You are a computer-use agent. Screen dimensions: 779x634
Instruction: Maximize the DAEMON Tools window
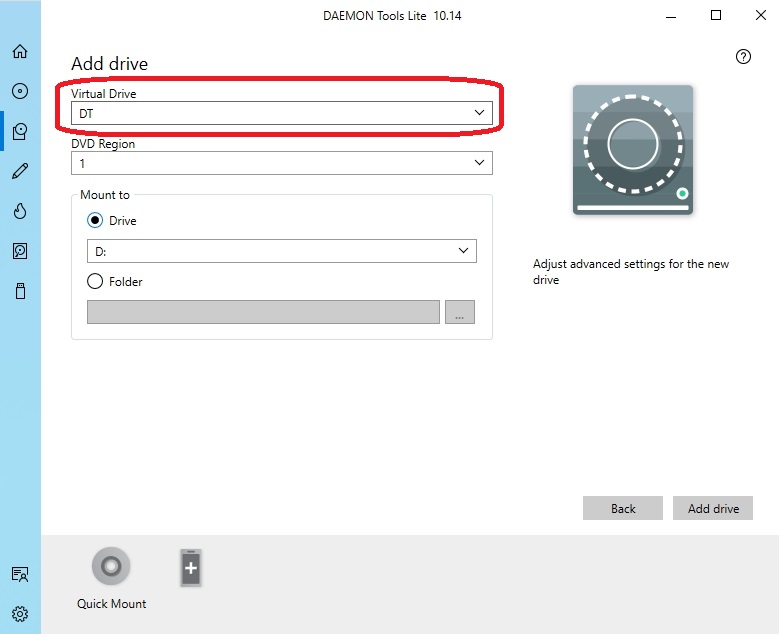click(x=716, y=15)
